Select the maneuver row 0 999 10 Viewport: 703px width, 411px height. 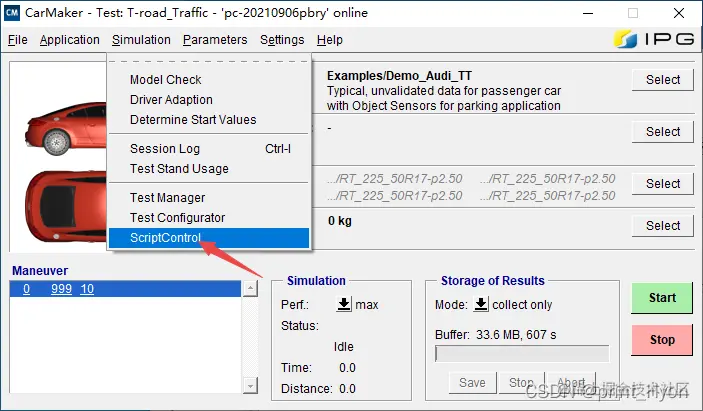tap(125, 289)
